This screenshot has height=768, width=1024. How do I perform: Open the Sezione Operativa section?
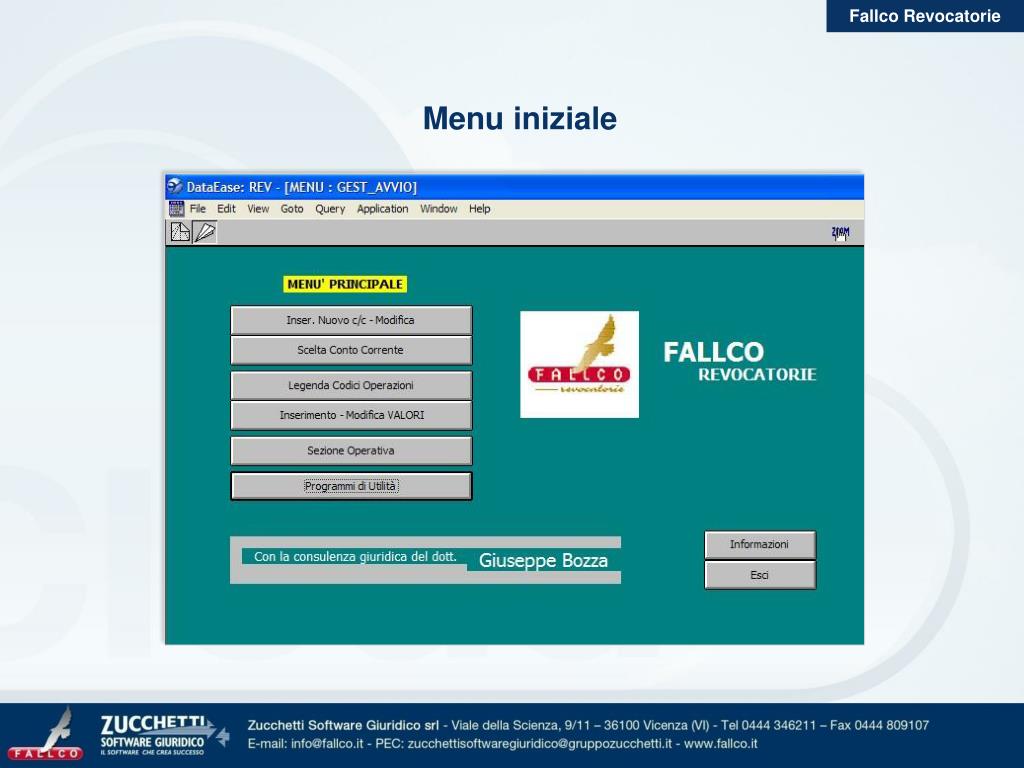(x=351, y=451)
